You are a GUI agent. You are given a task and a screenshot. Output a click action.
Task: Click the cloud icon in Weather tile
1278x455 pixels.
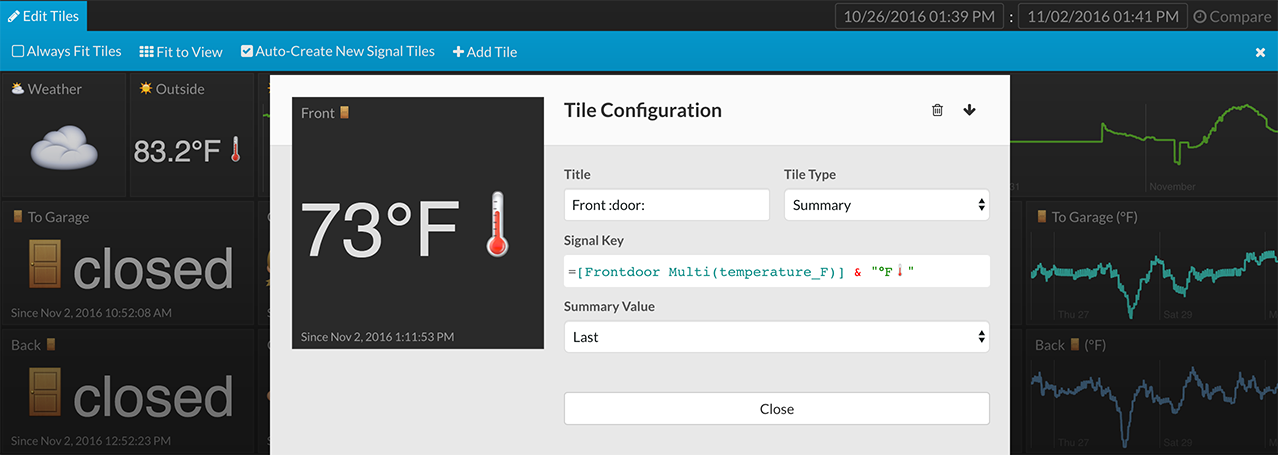[x=64, y=149]
